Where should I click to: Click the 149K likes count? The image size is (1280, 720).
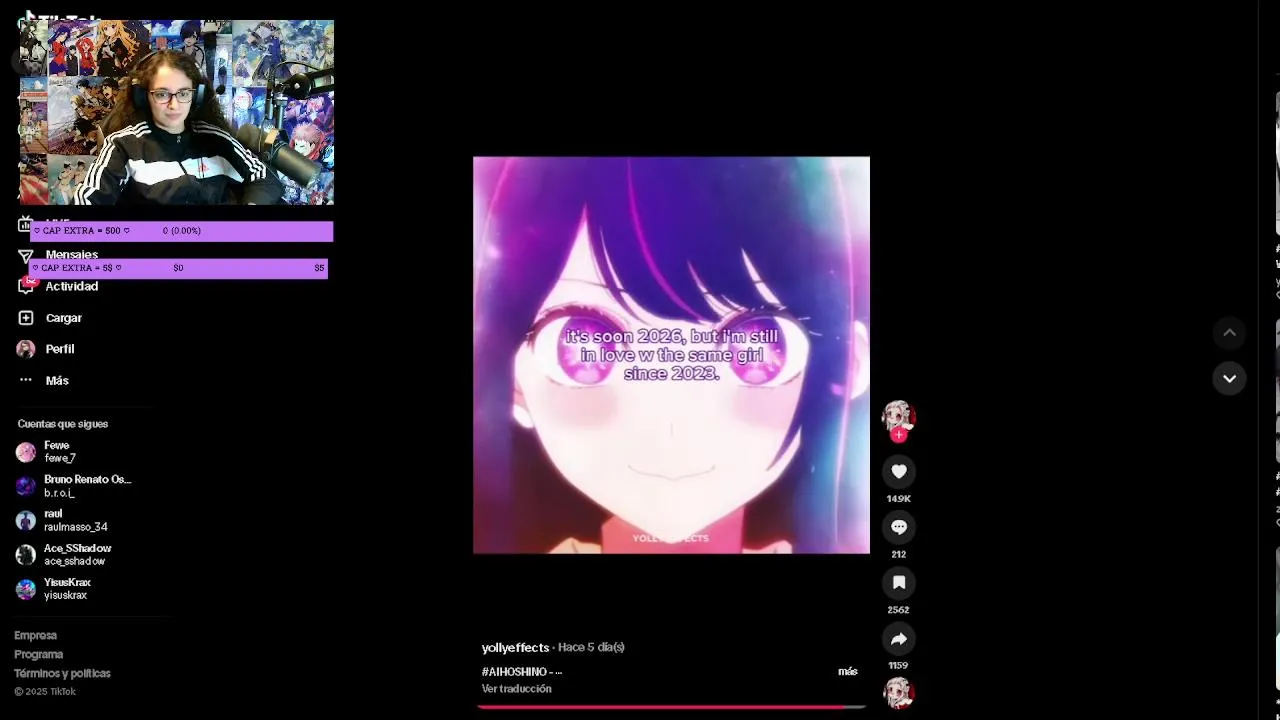[898, 499]
